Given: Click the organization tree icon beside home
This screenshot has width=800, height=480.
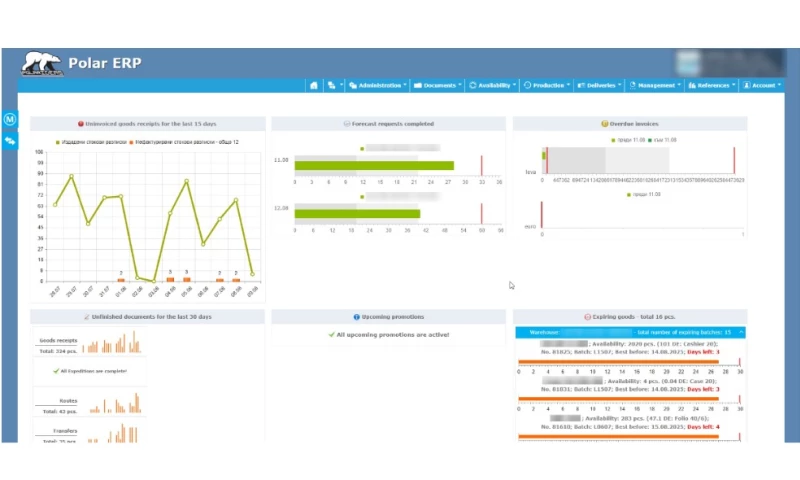Looking at the screenshot, I should 332,86.
